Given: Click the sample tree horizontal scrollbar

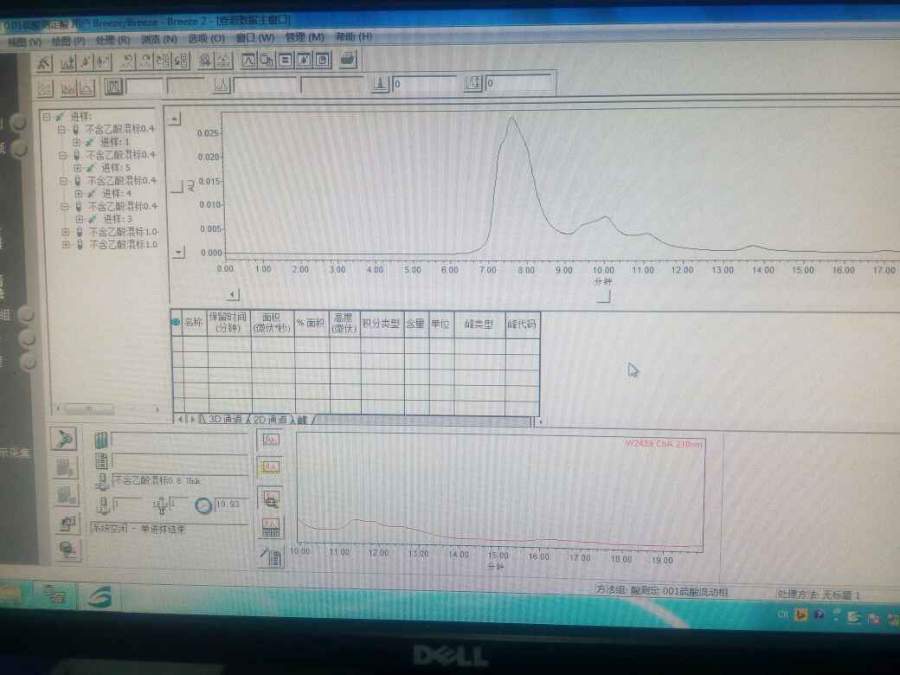Looking at the screenshot, I should point(107,409).
